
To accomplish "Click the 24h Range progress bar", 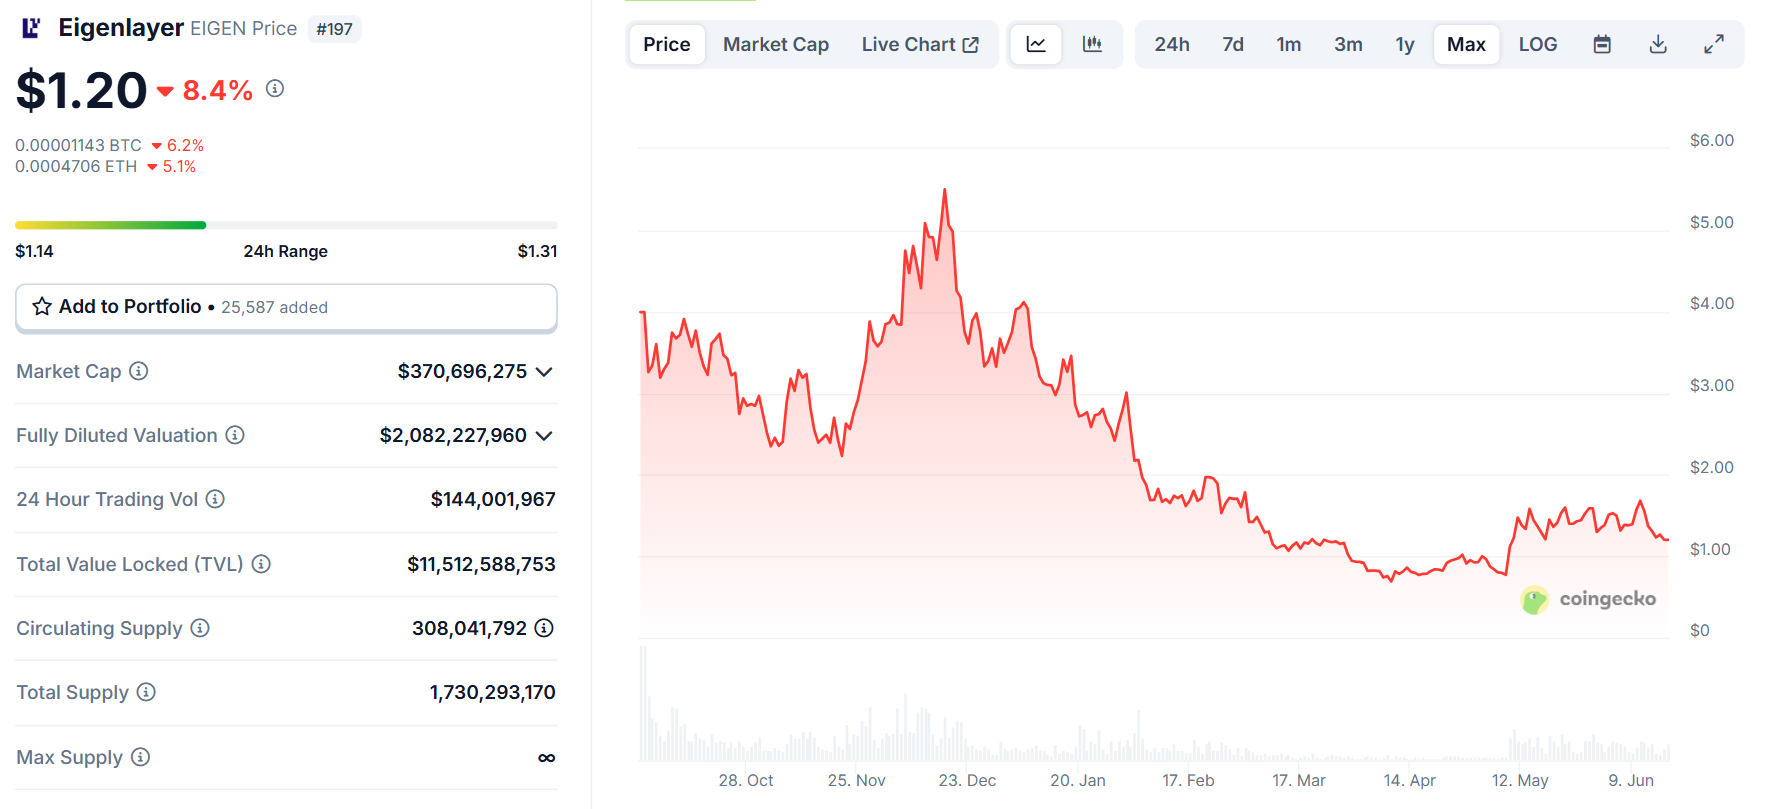I will tap(286, 225).
